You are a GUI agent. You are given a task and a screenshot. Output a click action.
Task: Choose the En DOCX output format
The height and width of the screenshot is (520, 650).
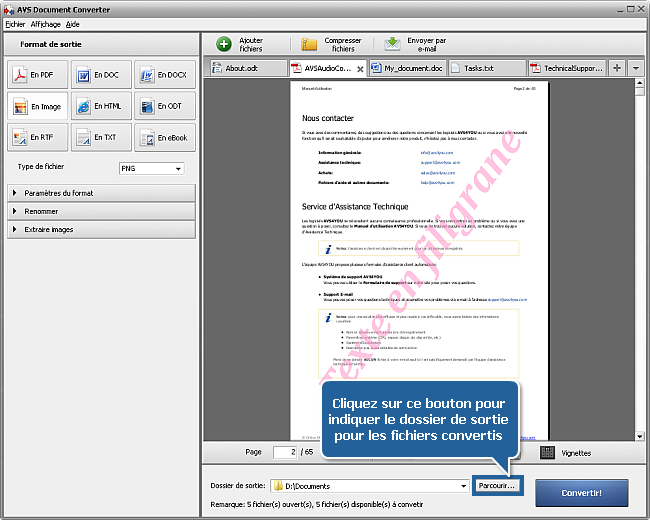pyautogui.click(x=165, y=75)
